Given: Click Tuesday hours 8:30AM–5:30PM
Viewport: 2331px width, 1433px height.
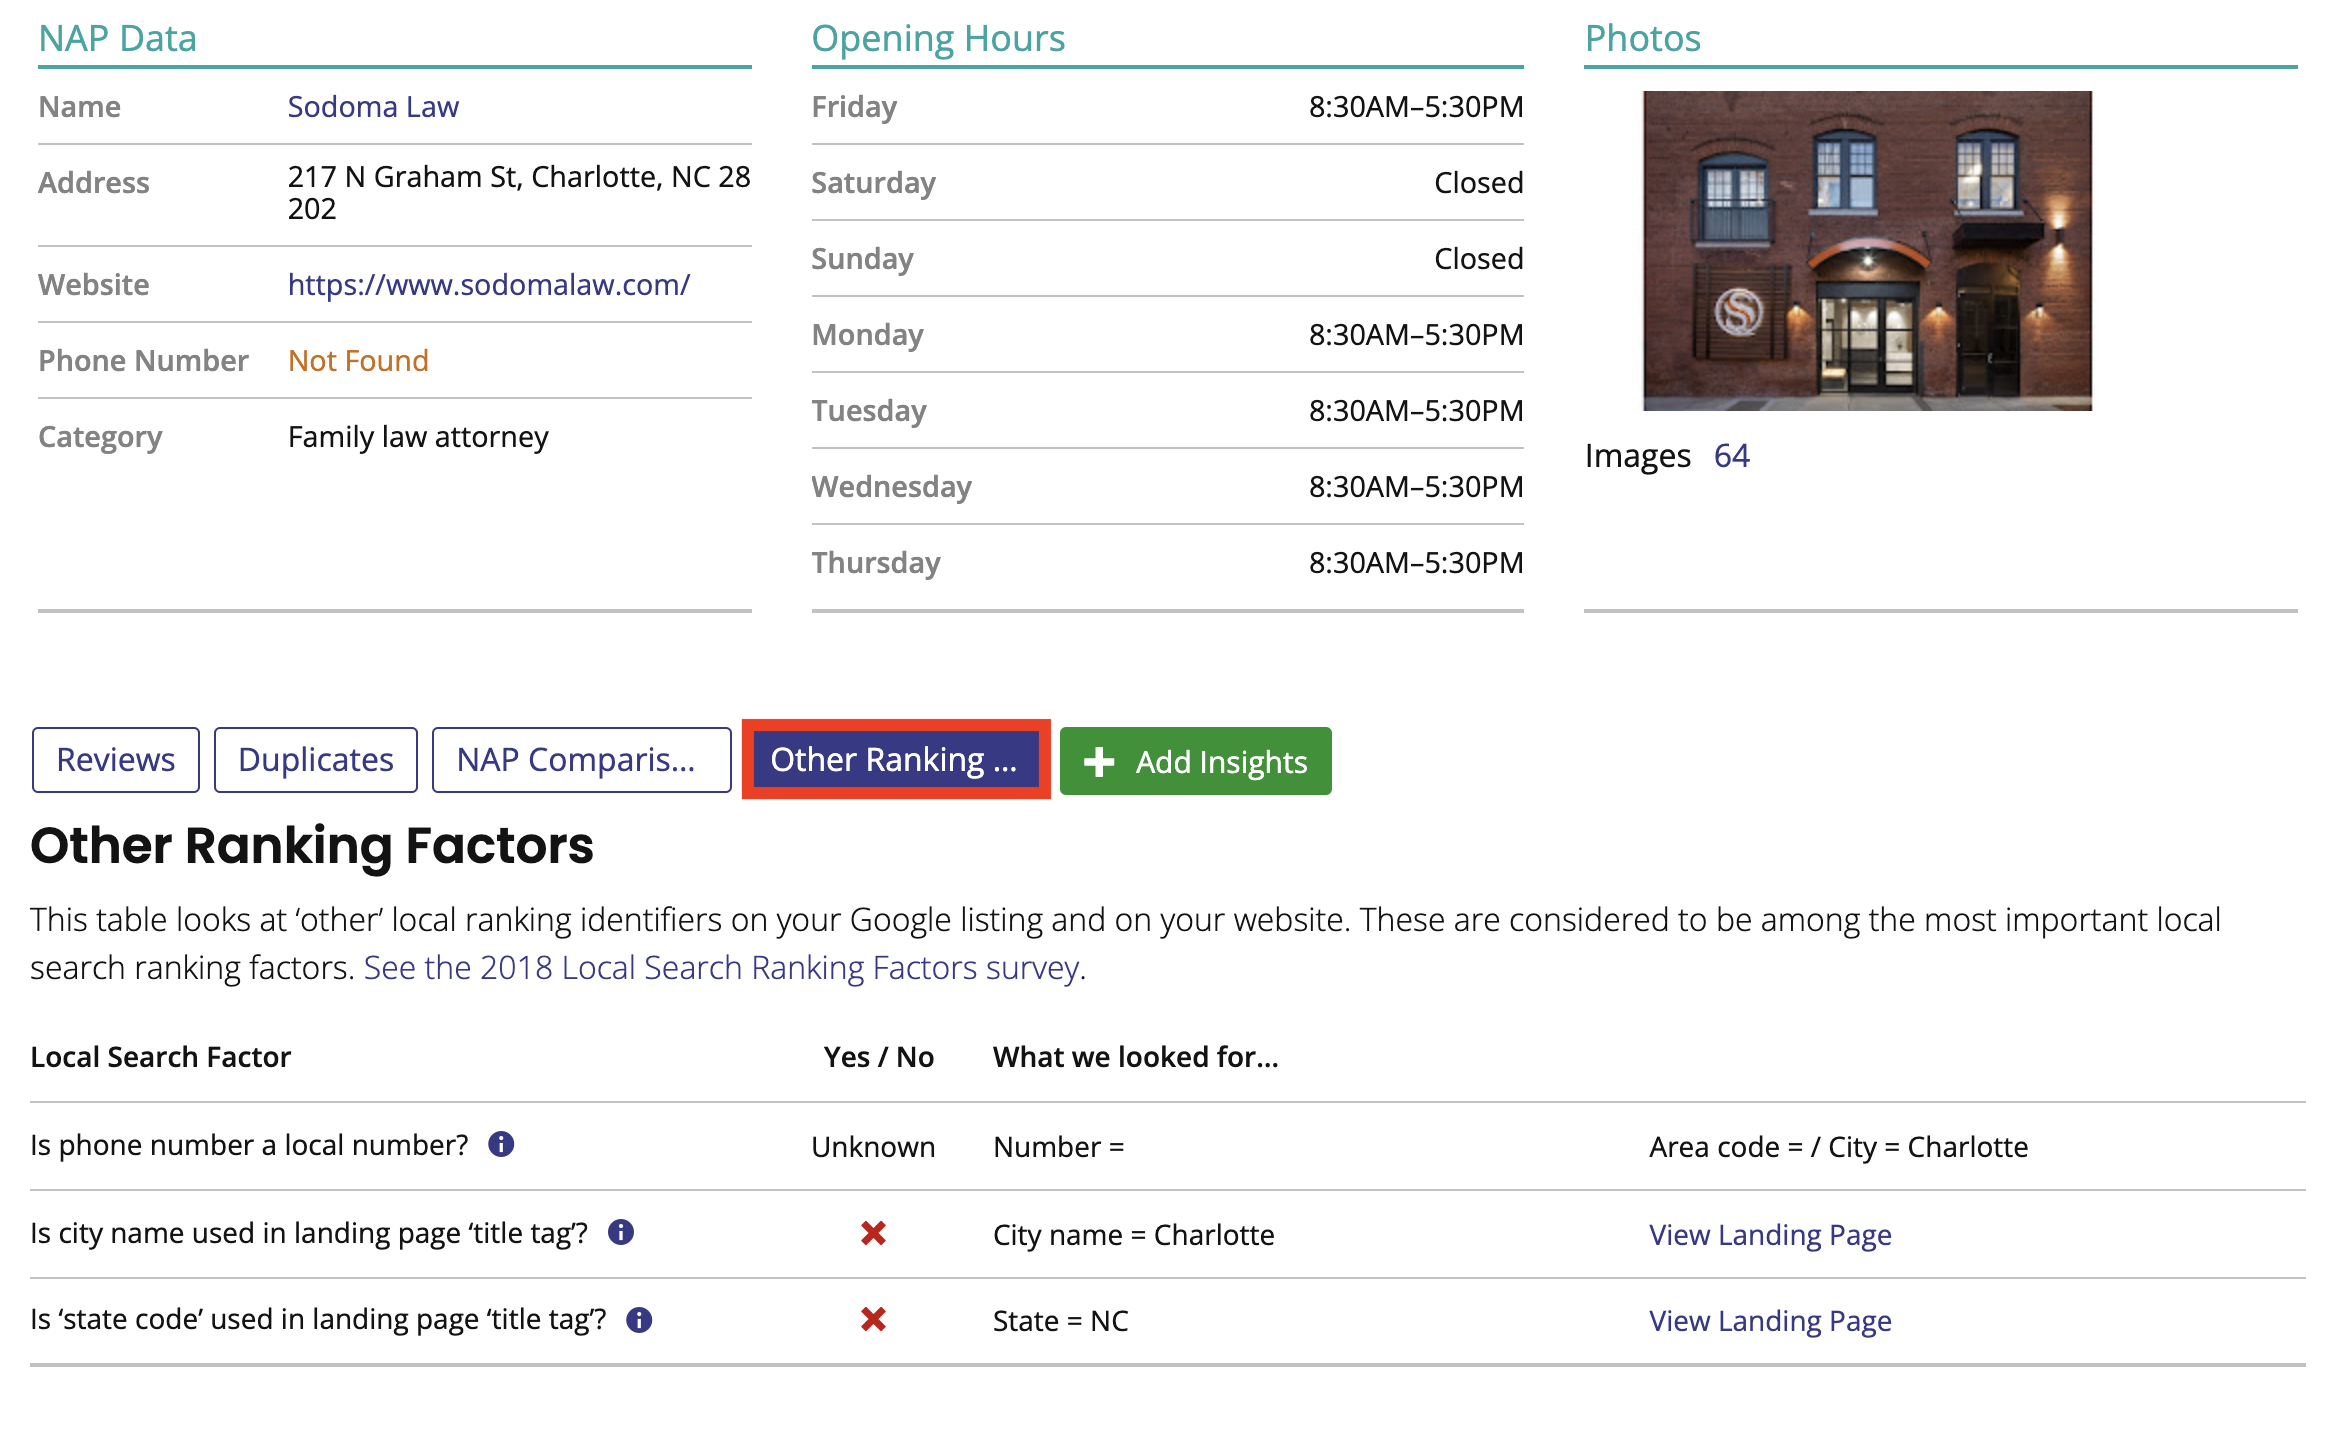Looking at the screenshot, I should click(x=1416, y=410).
